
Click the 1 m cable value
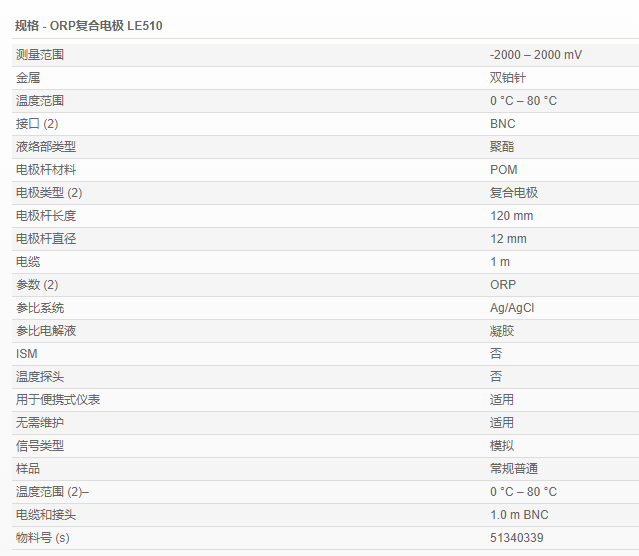point(500,262)
